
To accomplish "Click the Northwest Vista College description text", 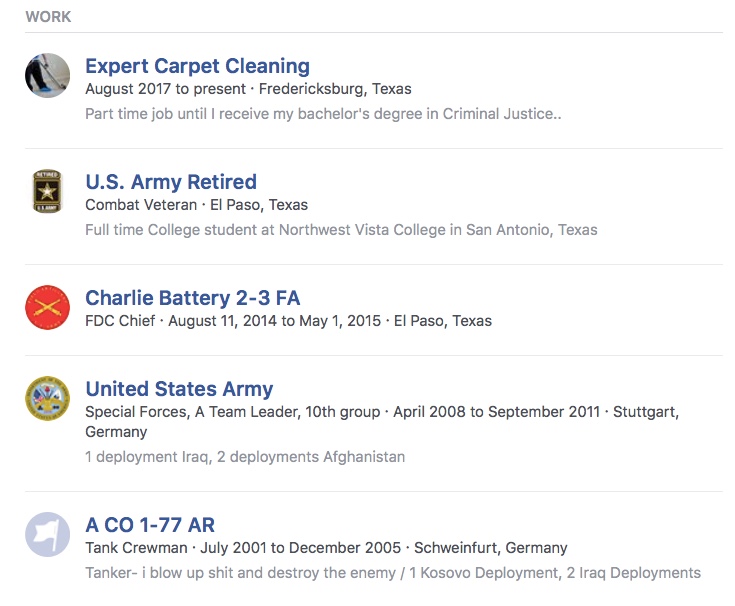I will (341, 230).
